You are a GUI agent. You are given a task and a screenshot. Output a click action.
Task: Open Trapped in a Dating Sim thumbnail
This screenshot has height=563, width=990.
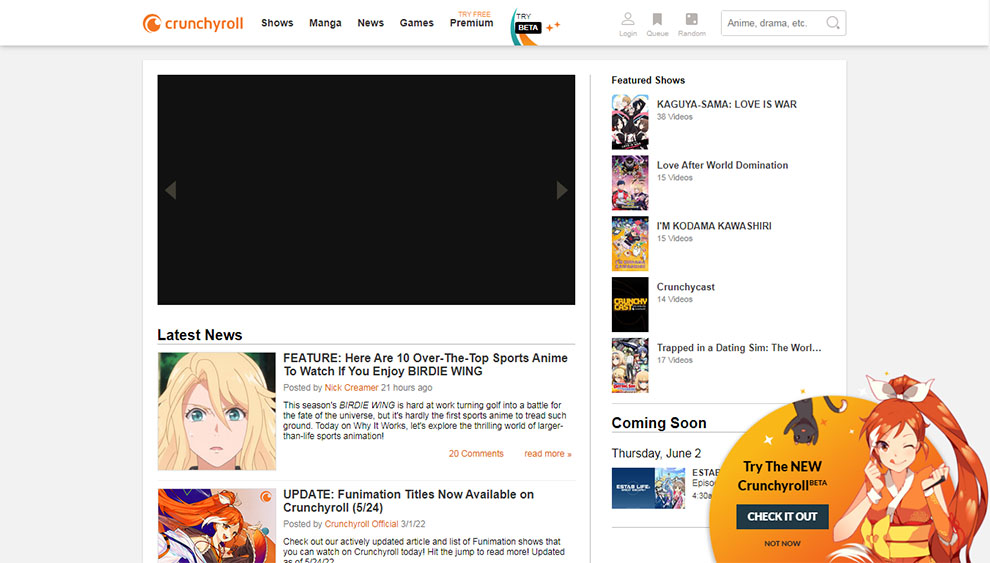tap(629, 365)
